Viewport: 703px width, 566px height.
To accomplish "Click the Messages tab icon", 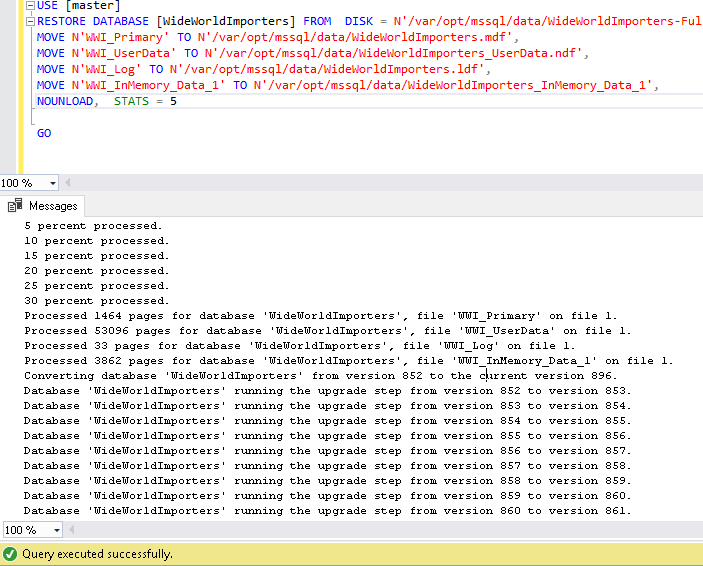I will click(x=15, y=206).
